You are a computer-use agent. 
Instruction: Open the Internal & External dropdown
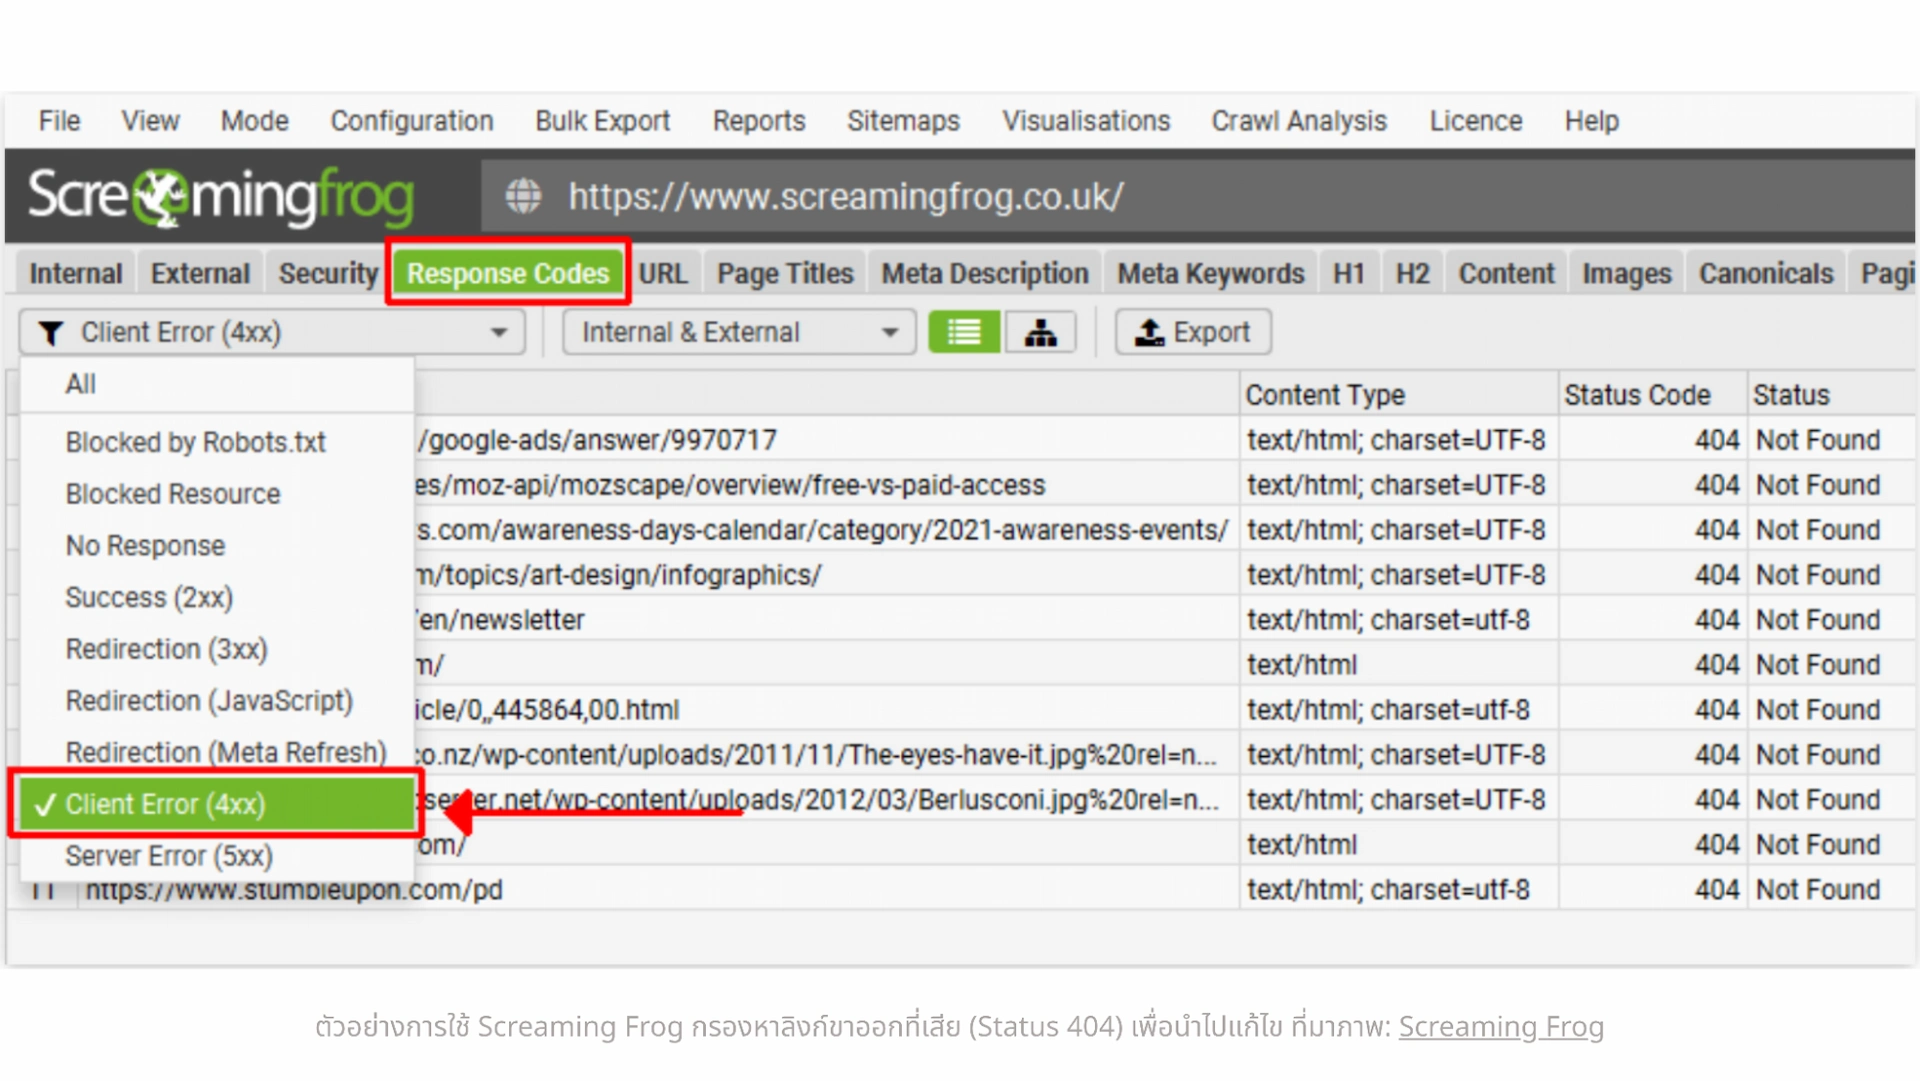pyautogui.click(x=739, y=332)
